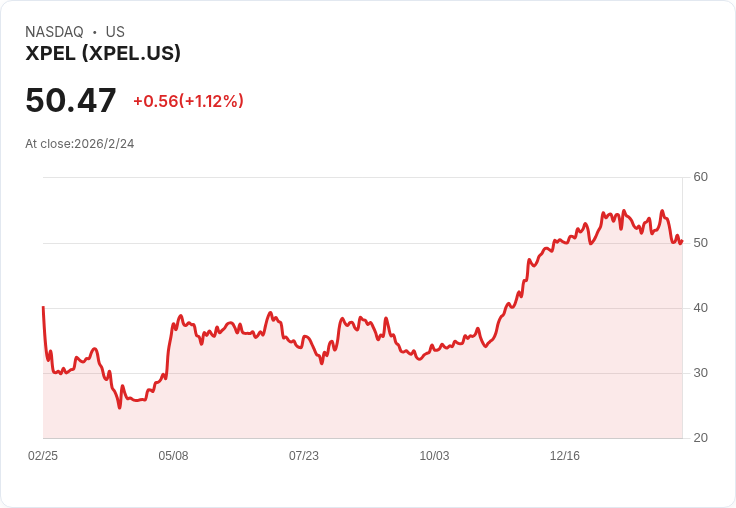Click the 12/16 date axis label
This screenshot has width=736, height=508.
point(565,455)
